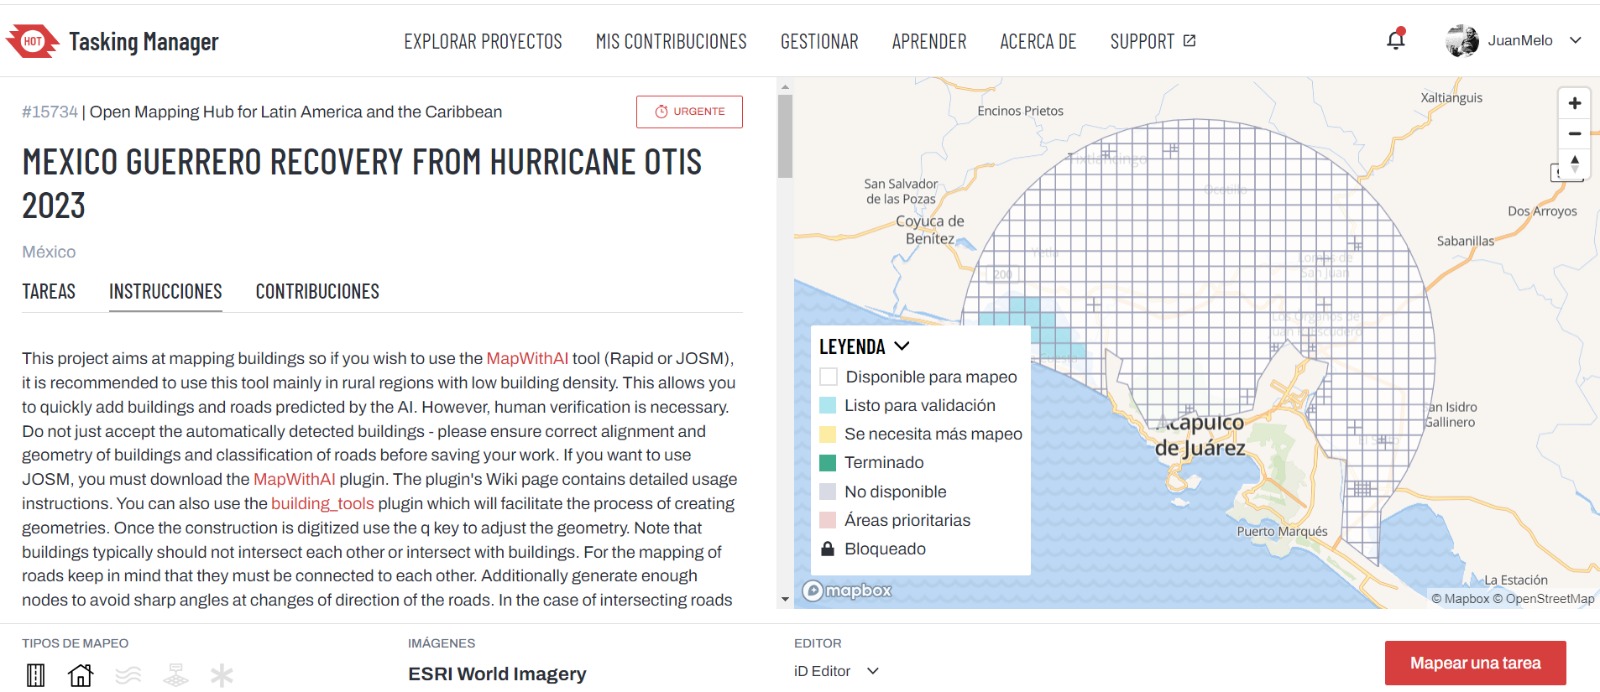
Task: Click the Listo para validación color swatch
Action: click(828, 405)
